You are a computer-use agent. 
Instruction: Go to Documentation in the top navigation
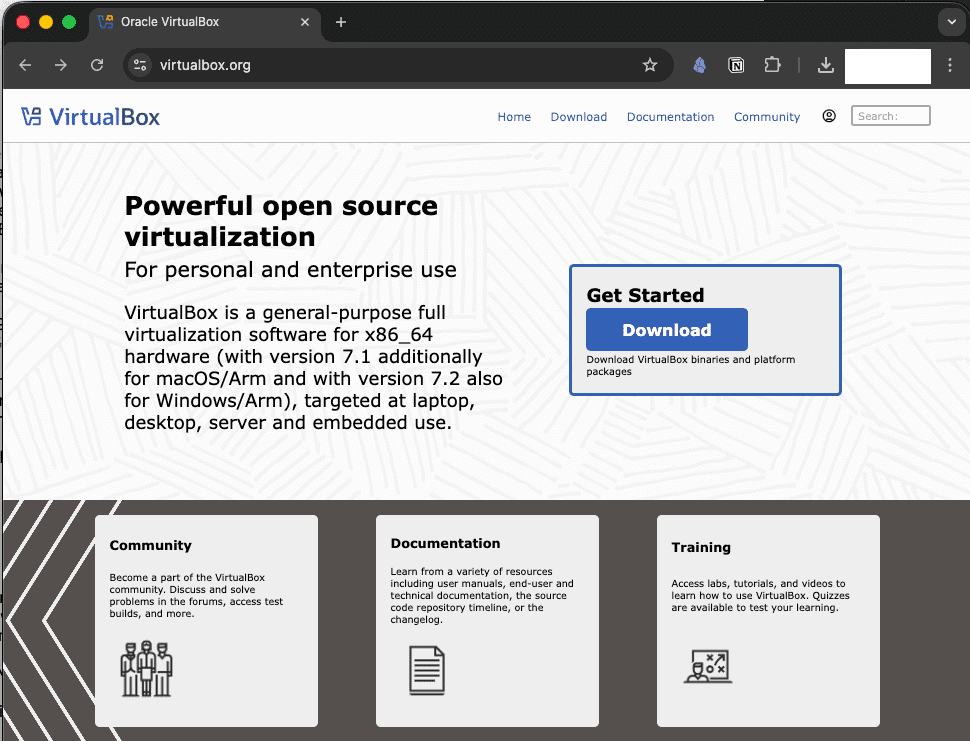click(670, 117)
